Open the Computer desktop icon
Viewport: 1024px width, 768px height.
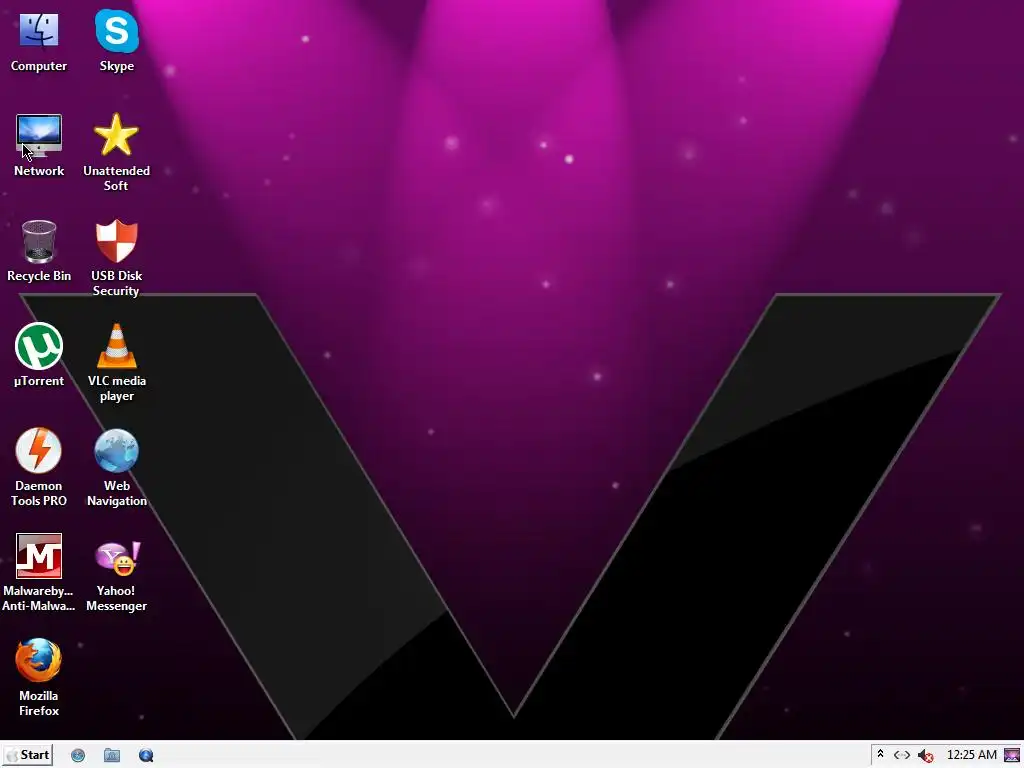point(39,31)
